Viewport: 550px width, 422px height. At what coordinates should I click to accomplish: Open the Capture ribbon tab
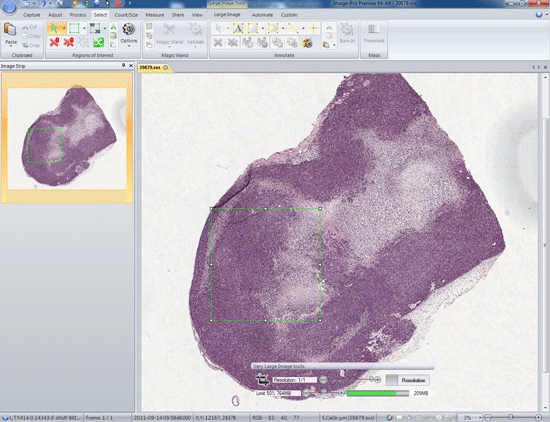[32, 15]
